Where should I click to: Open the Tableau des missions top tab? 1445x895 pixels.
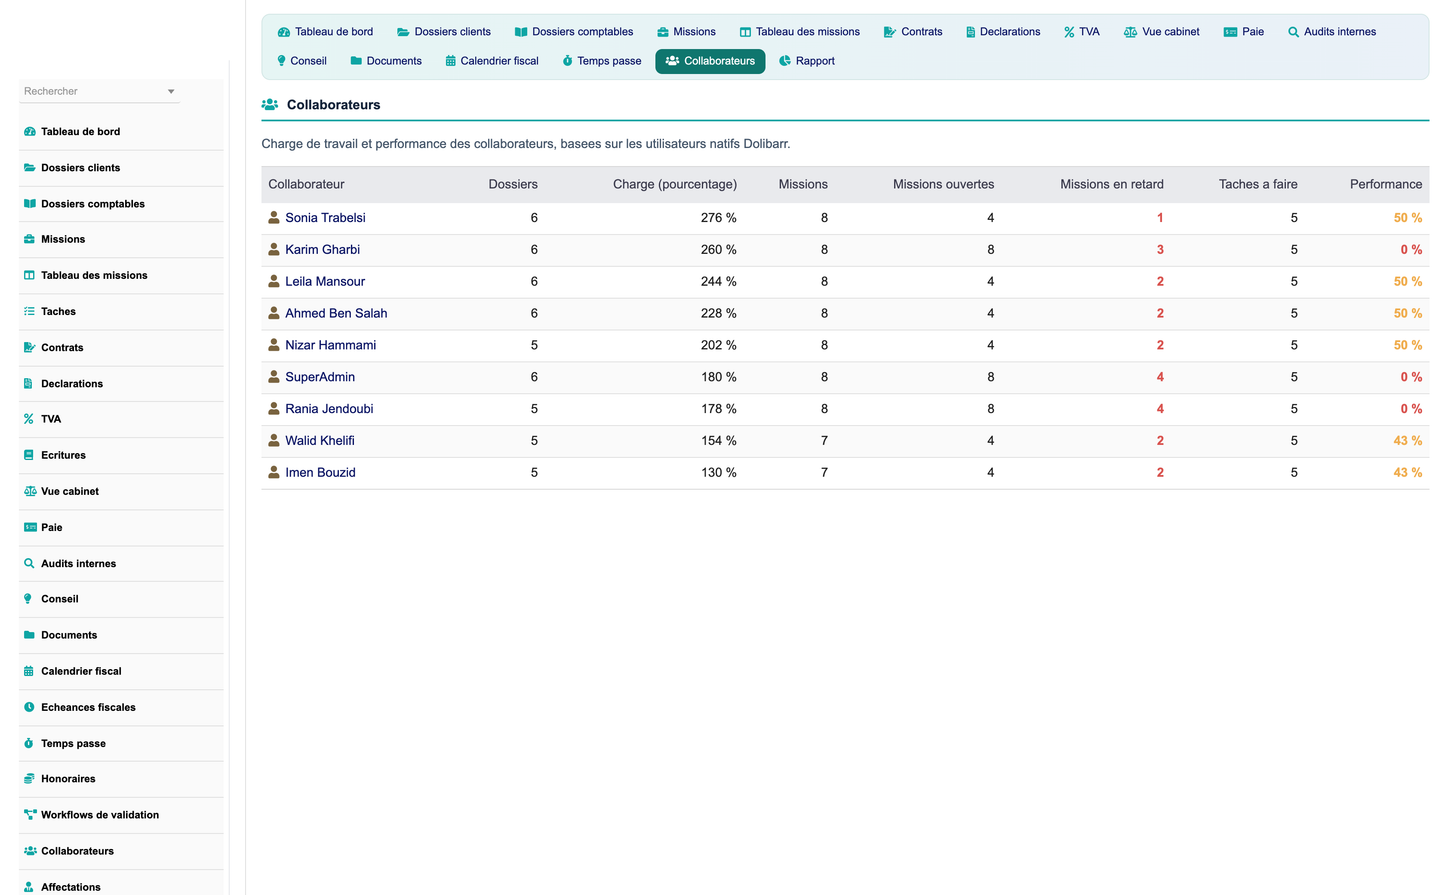(x=800, y=32)
